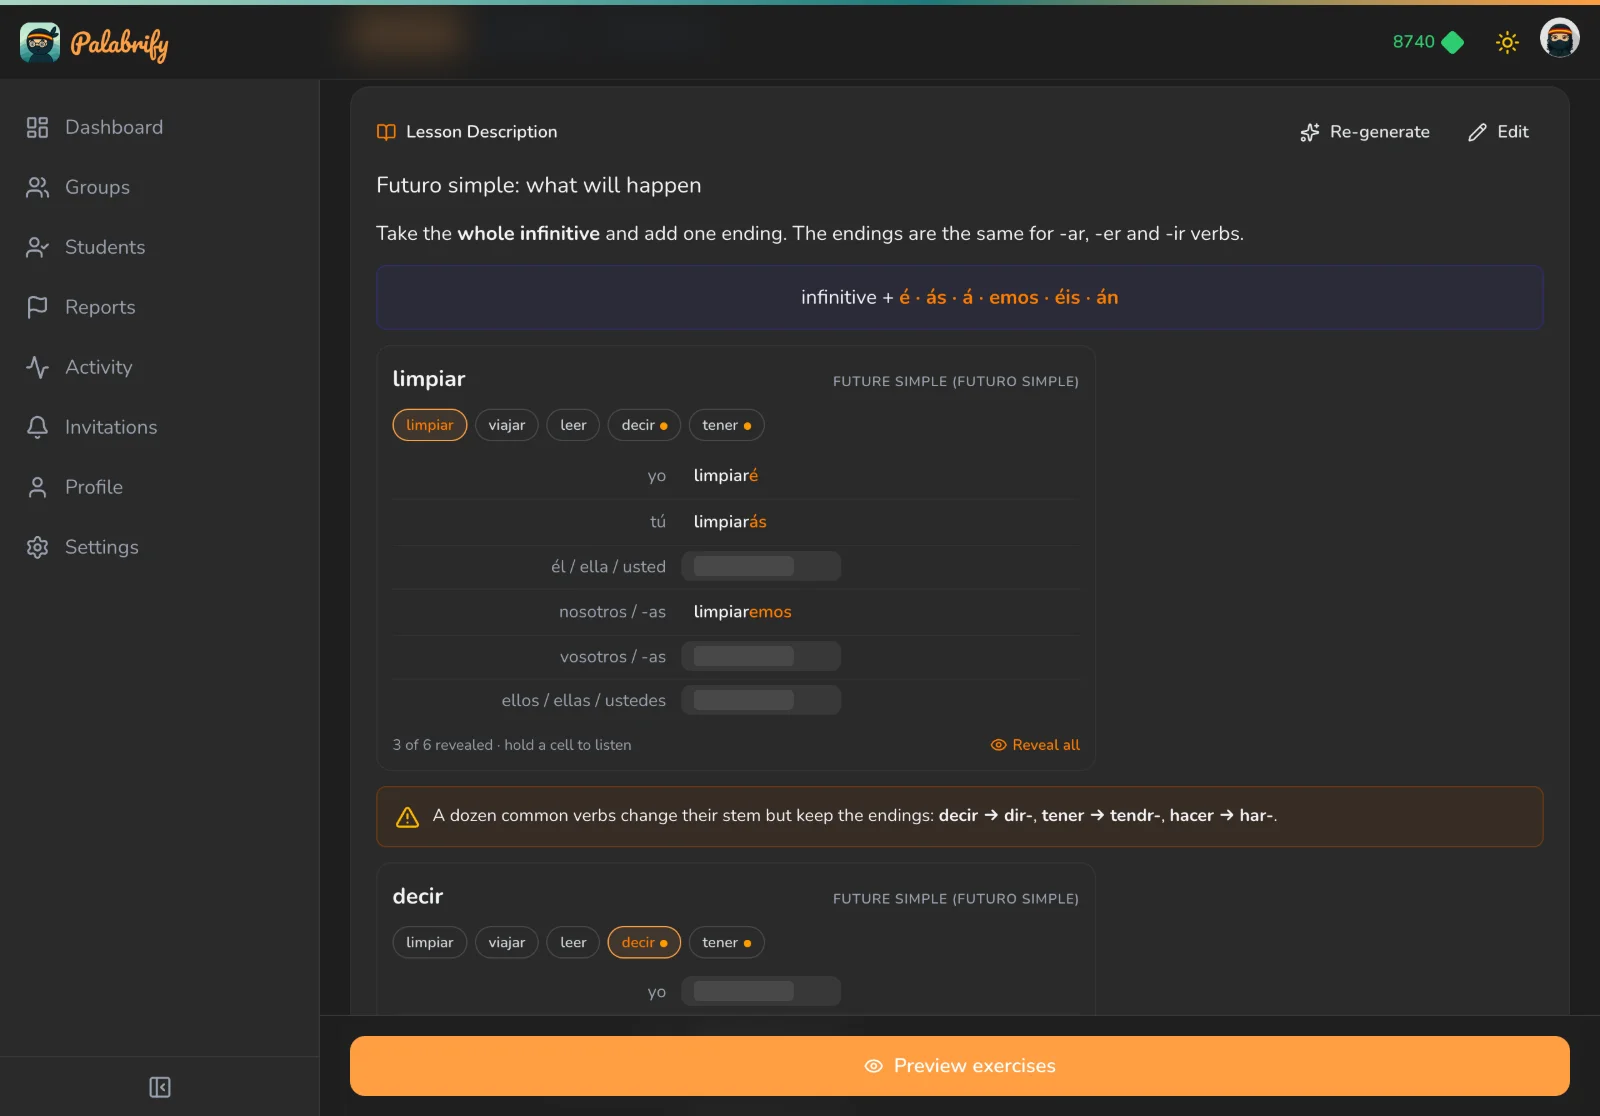Click Re-generate lesson description
1600x1116 pixels.
pyautogui.click(x=1365, y=132)
